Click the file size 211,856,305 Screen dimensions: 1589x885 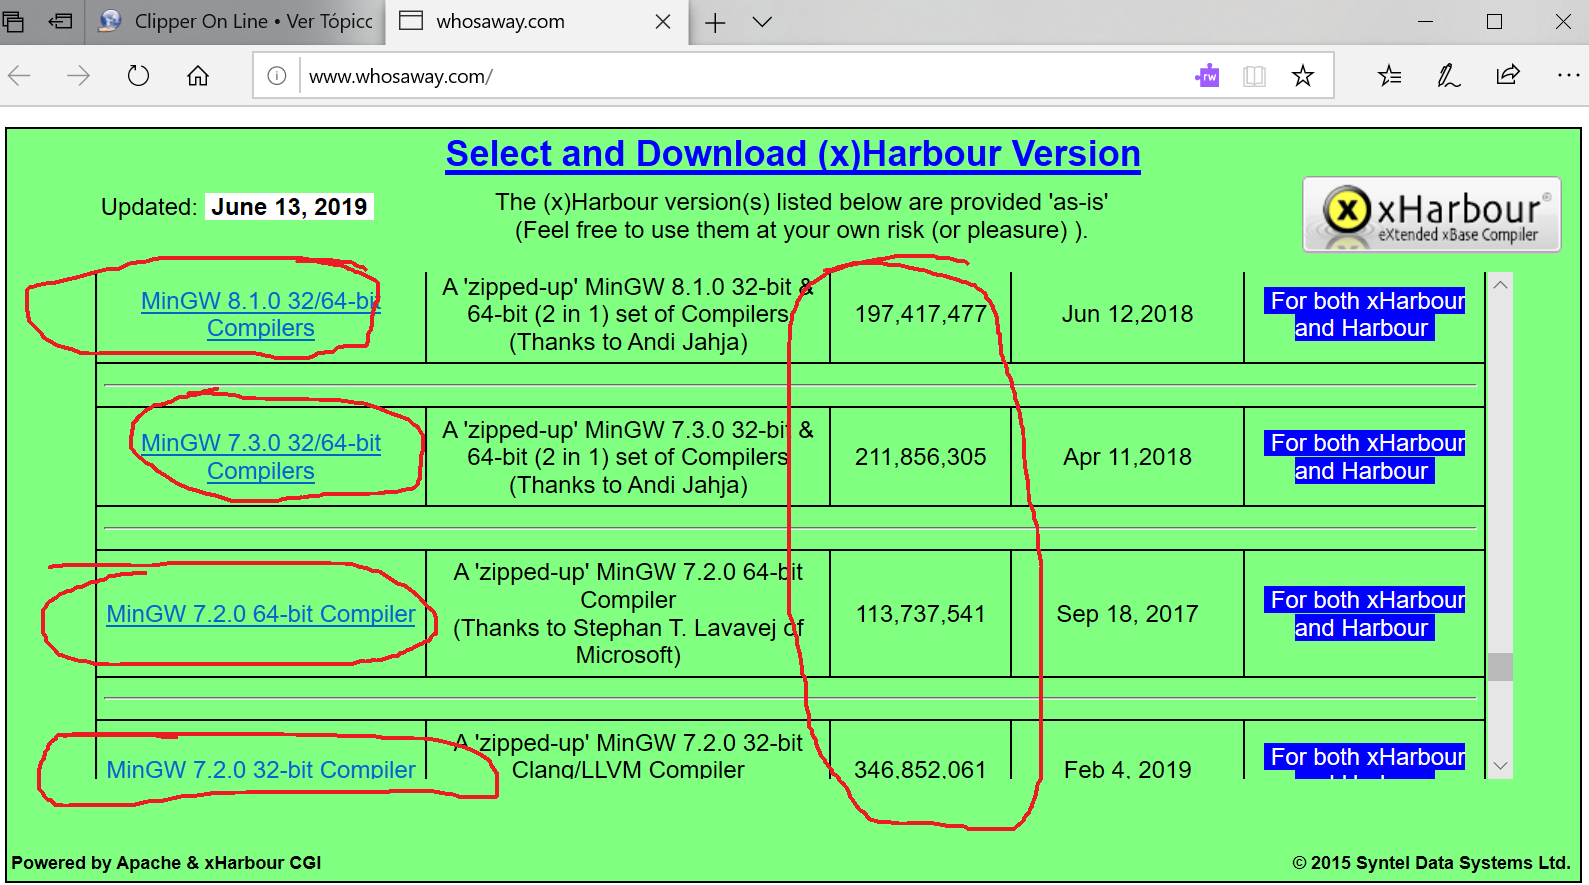pos(920,457)
